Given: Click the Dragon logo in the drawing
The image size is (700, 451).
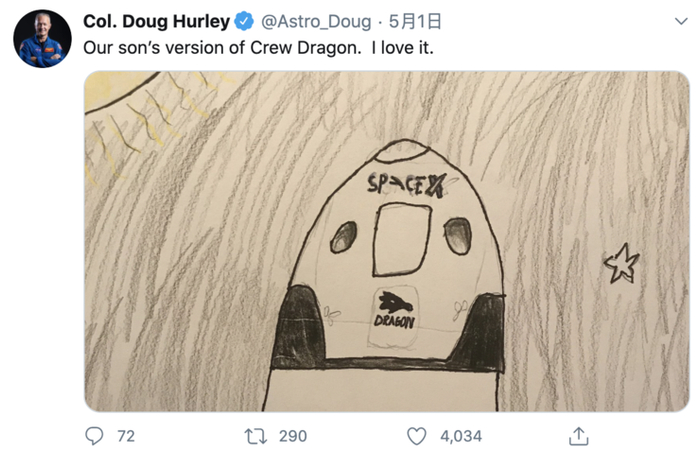Looking at the screenshot, I should pos(395,309).
